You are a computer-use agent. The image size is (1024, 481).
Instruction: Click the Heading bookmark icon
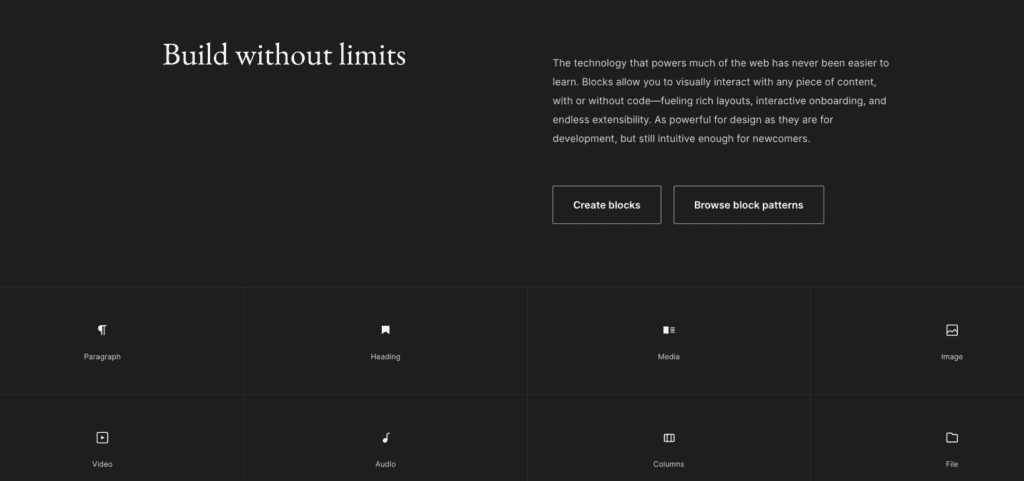pyautogui.click(x=385, y=330)
